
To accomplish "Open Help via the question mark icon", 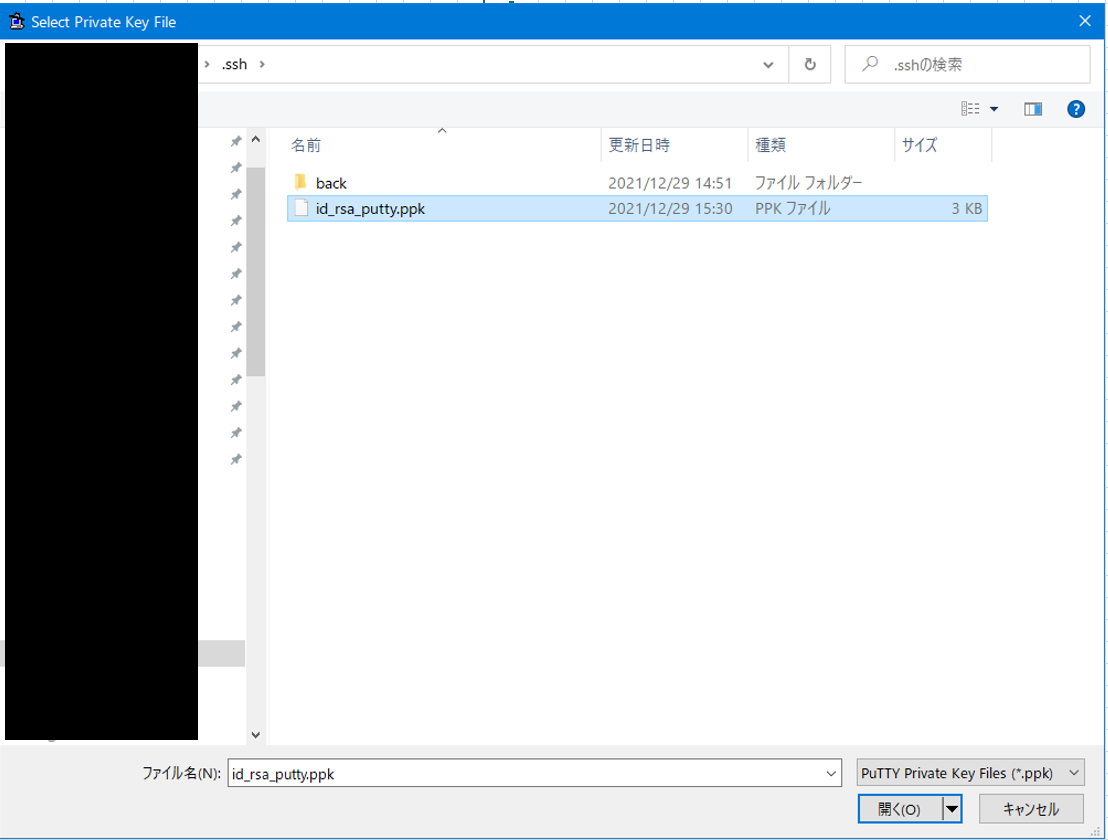I will coord(1076,109).
